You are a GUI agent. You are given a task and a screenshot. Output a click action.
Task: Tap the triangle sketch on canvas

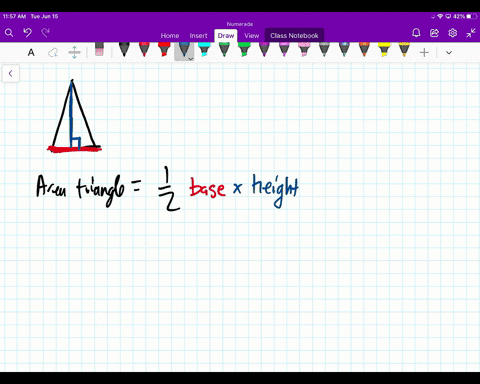(x=74, y=116)
